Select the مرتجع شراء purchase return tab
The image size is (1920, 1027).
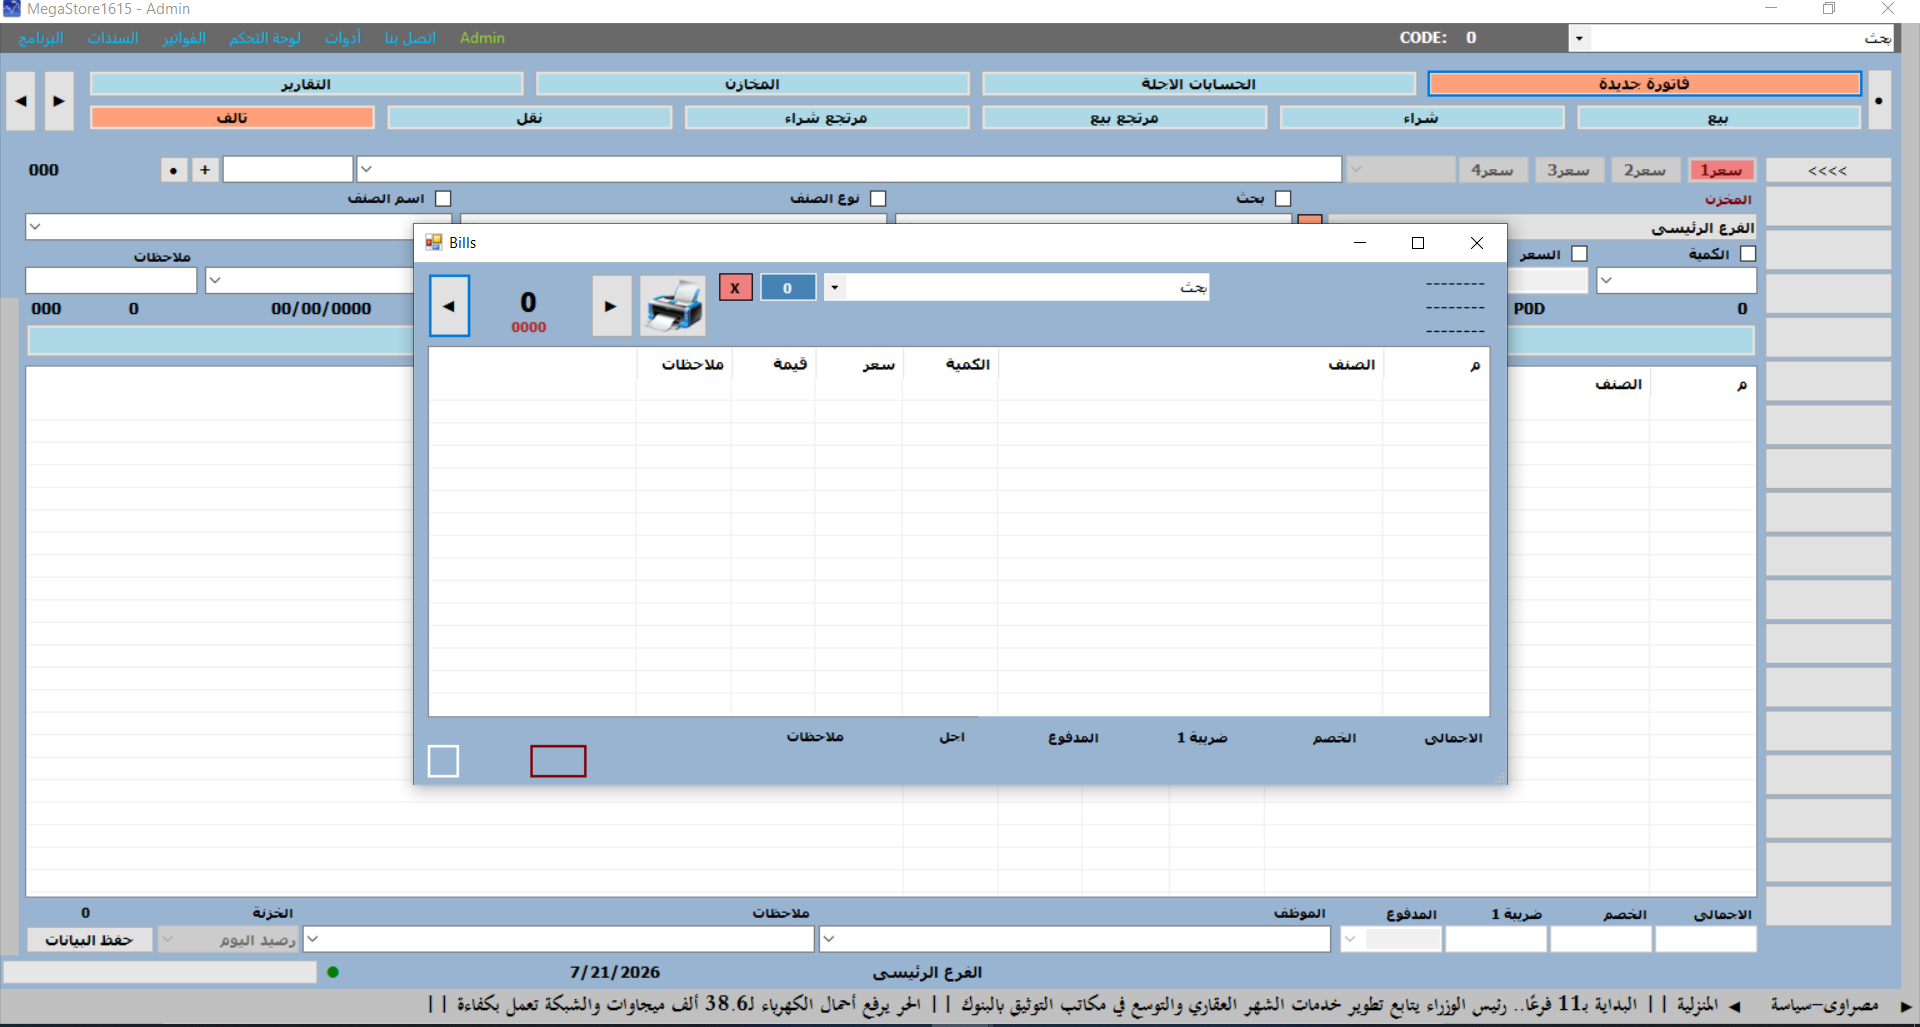(x=826, y=118)
